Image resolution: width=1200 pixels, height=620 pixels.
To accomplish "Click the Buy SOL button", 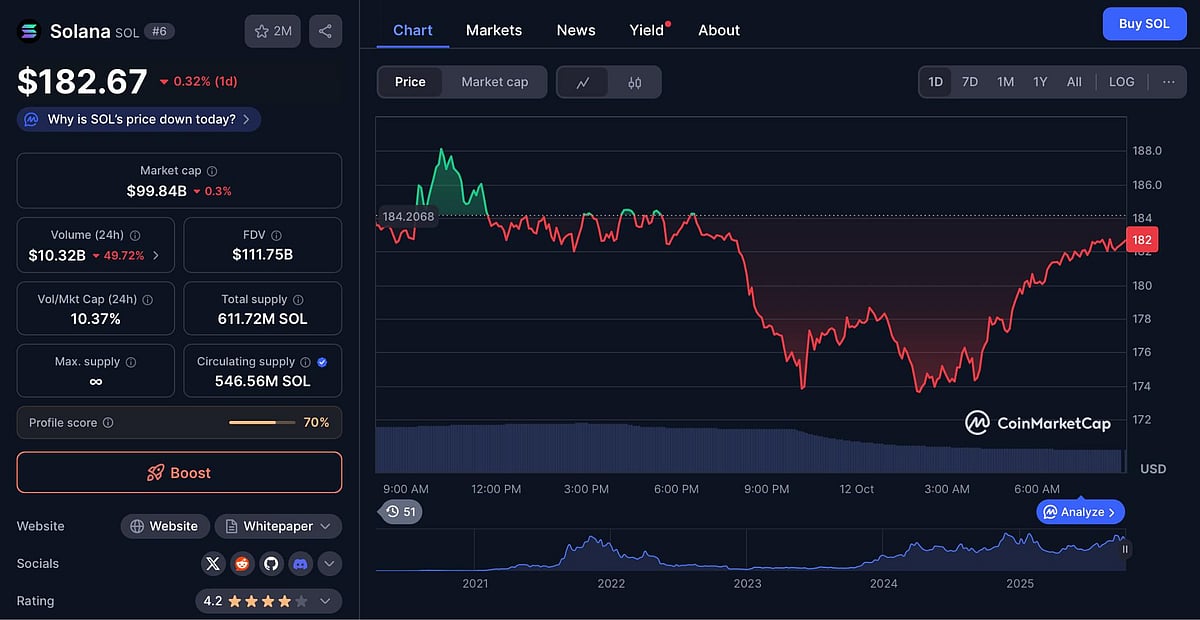I will point(1144,23).
